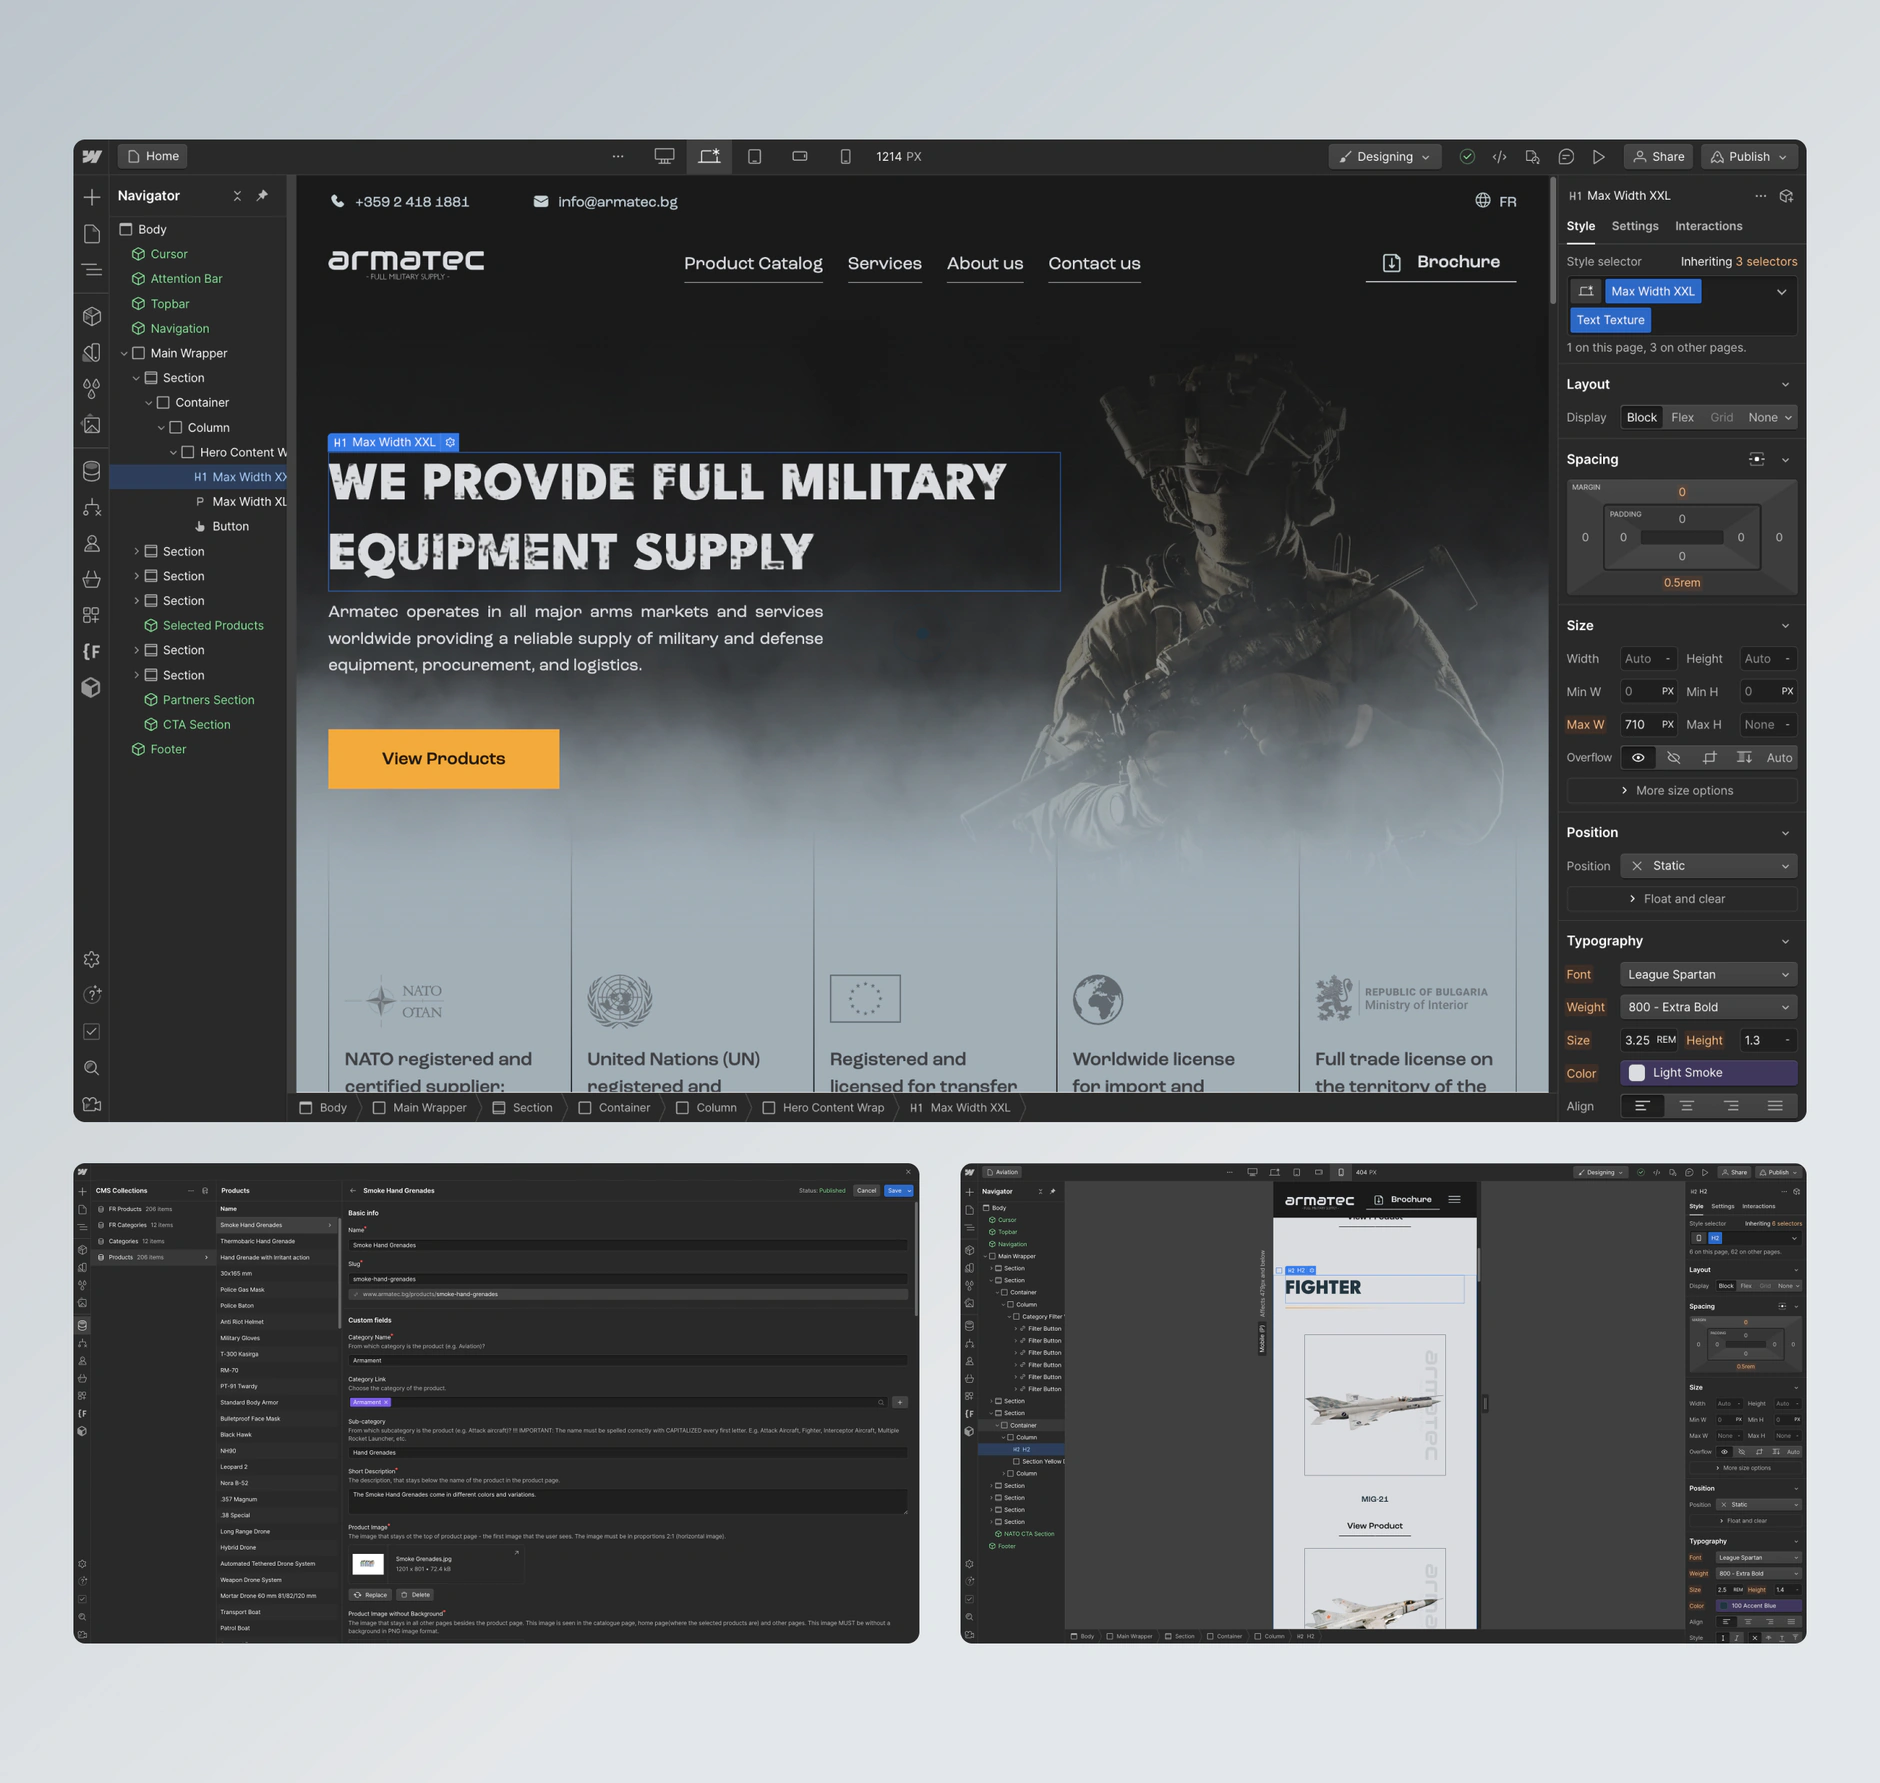1880x1783 pixels.
Task: Set Display to Flex
Action: [x=1682, y=417]
